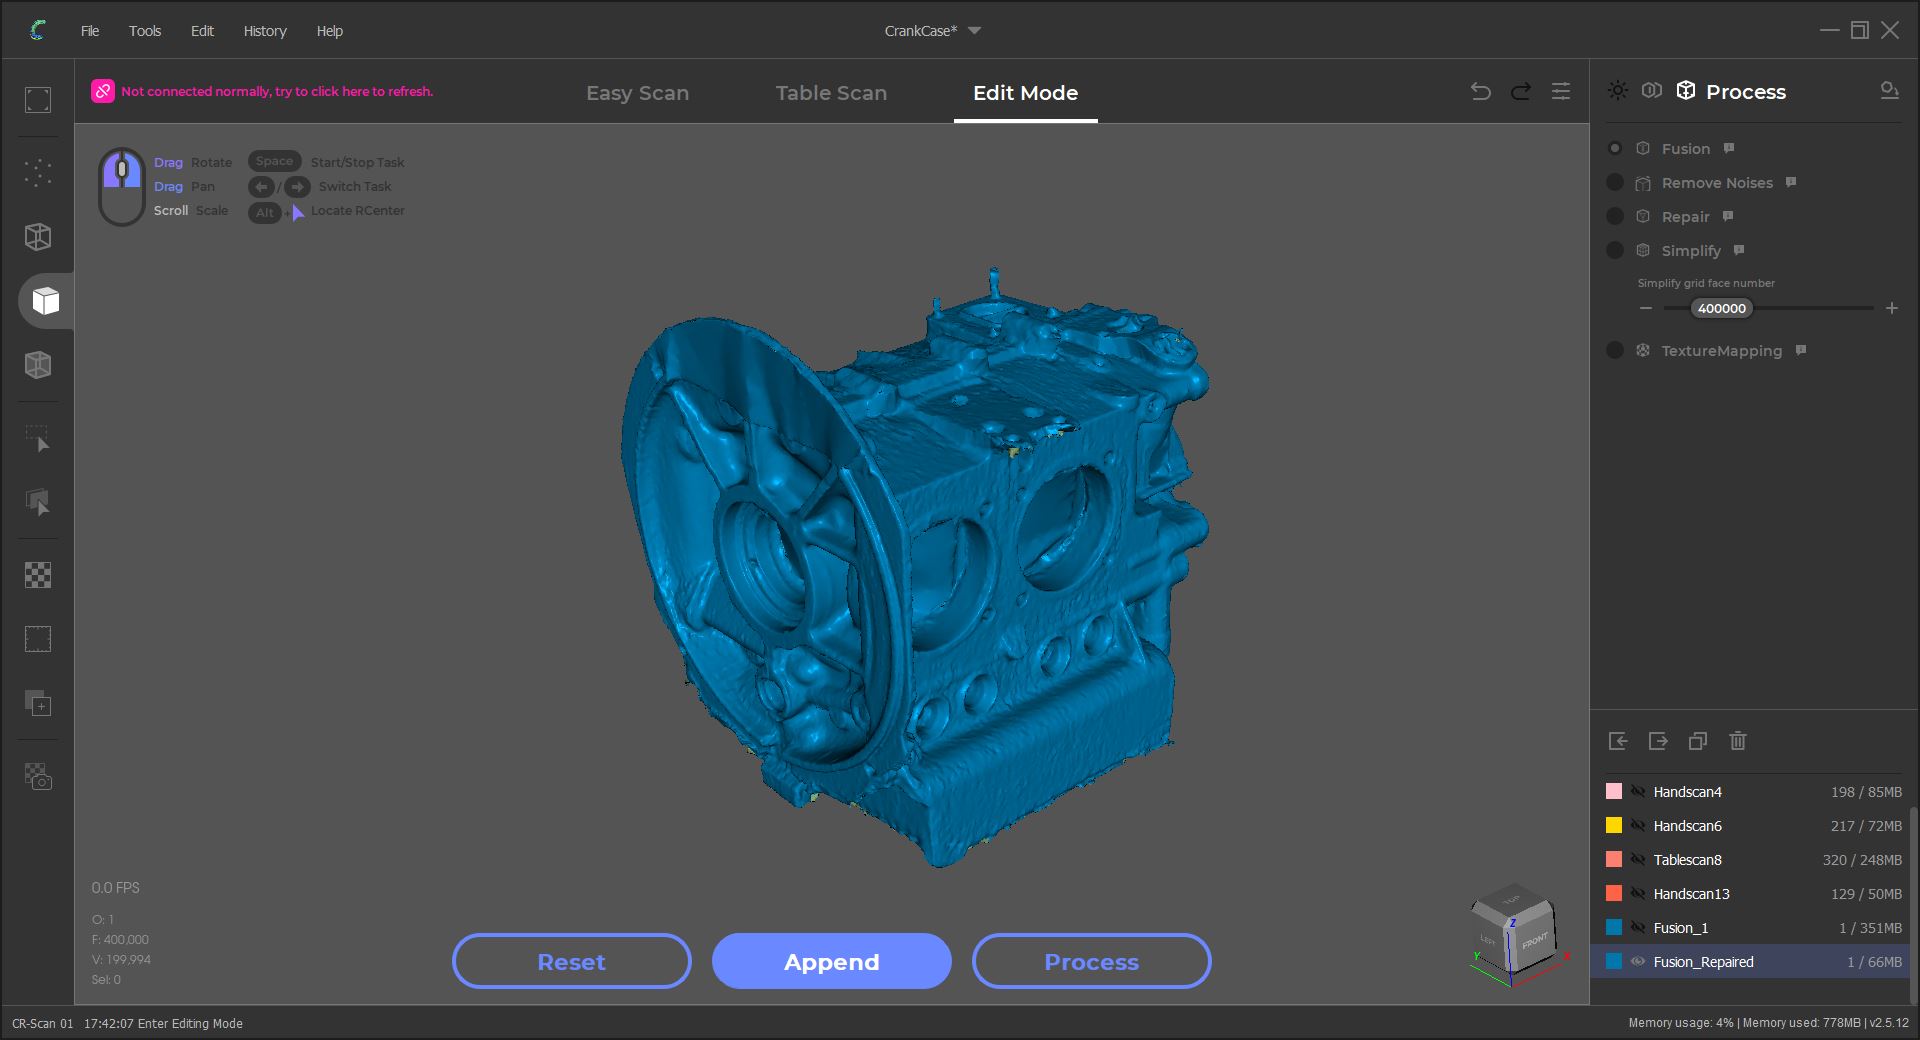Increase simplify face number with plus

point(1891,308)
